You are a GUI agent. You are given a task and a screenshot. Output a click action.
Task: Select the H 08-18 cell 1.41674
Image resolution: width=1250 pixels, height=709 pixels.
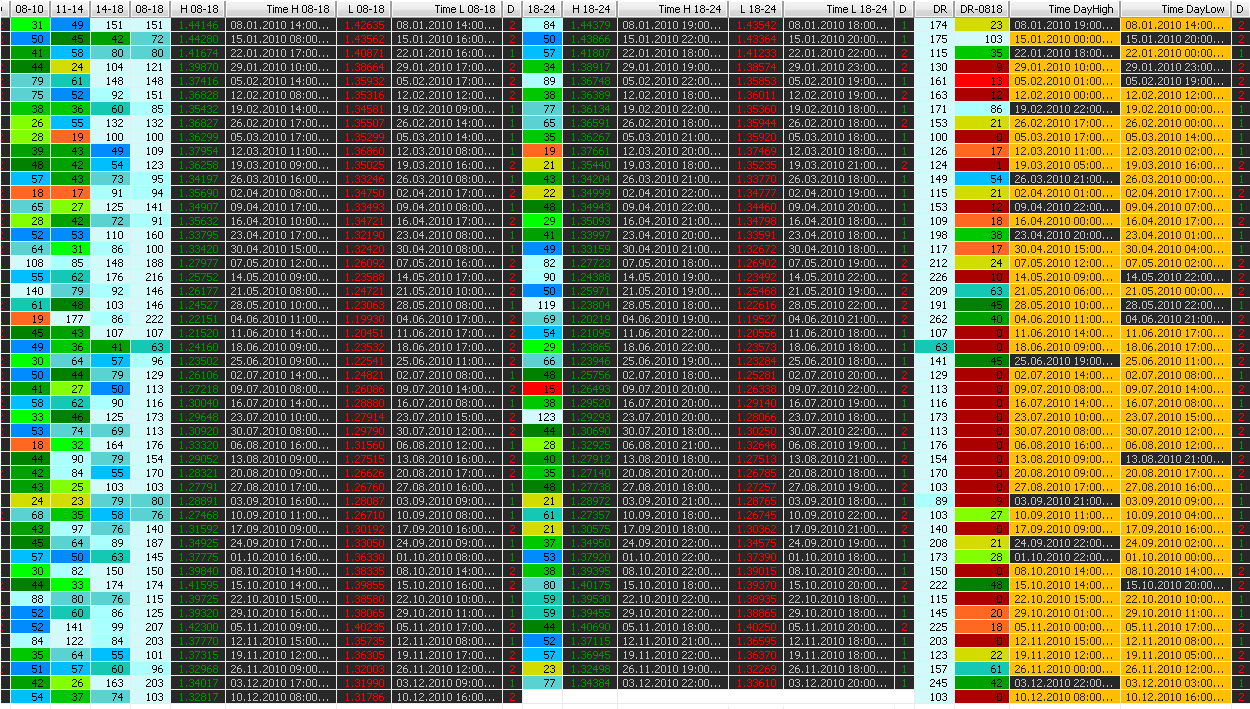click(x=197, y=52)
